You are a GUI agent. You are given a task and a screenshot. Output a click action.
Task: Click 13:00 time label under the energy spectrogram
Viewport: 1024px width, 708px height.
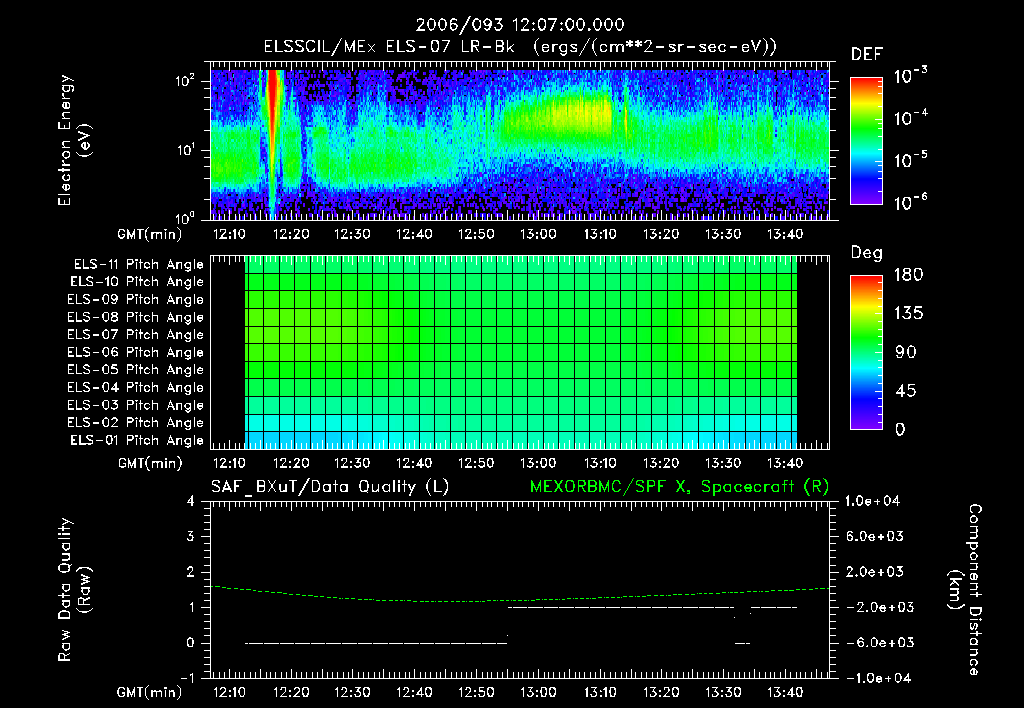pos(537,234)
